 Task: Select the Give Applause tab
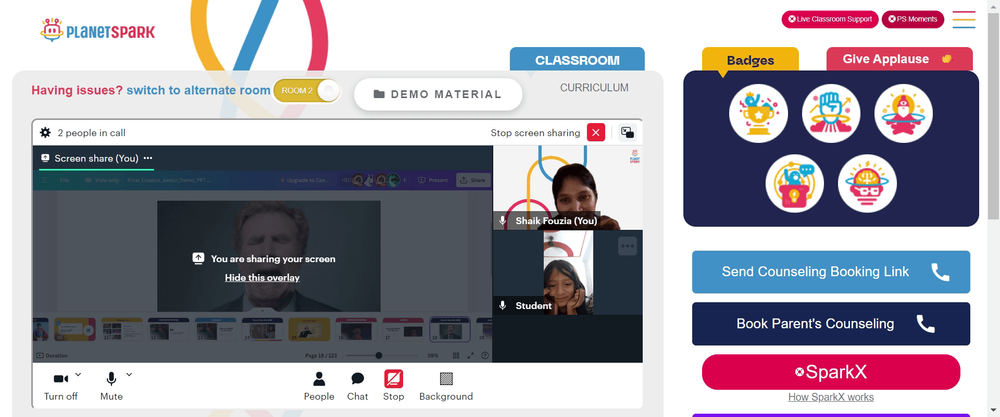tap(899, 59)
